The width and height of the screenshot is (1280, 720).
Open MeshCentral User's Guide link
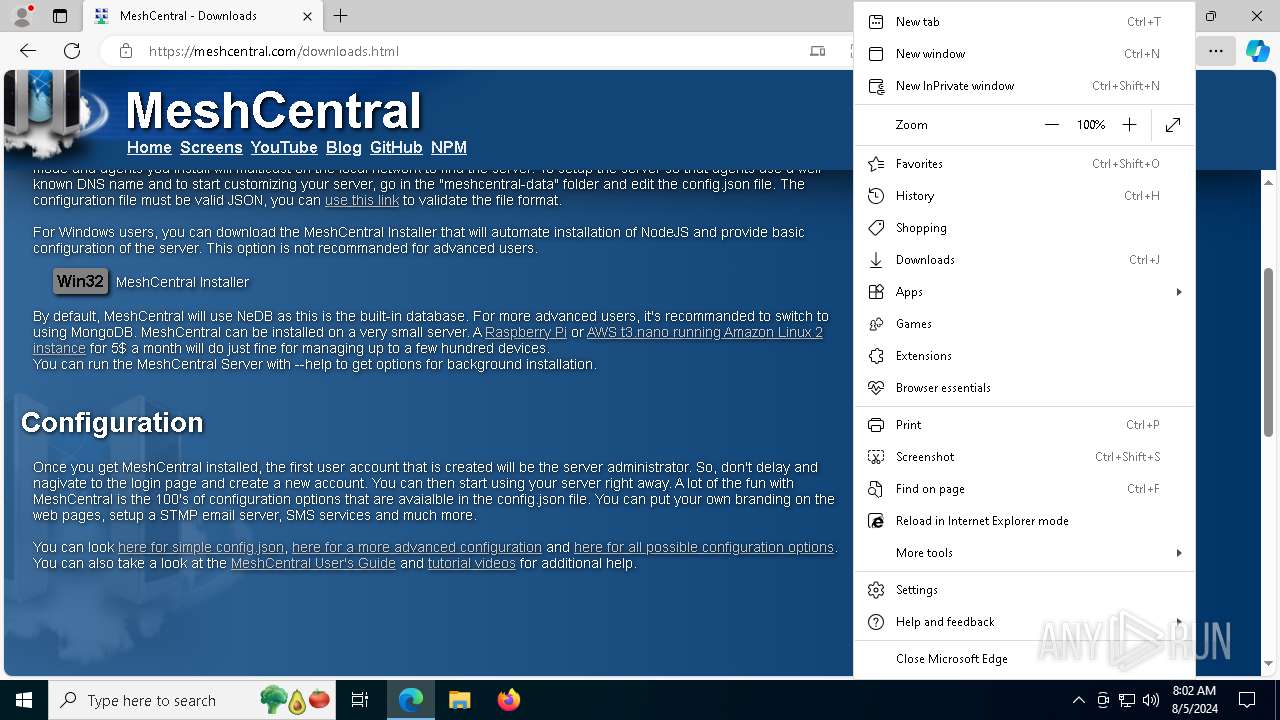pos(313,563)
